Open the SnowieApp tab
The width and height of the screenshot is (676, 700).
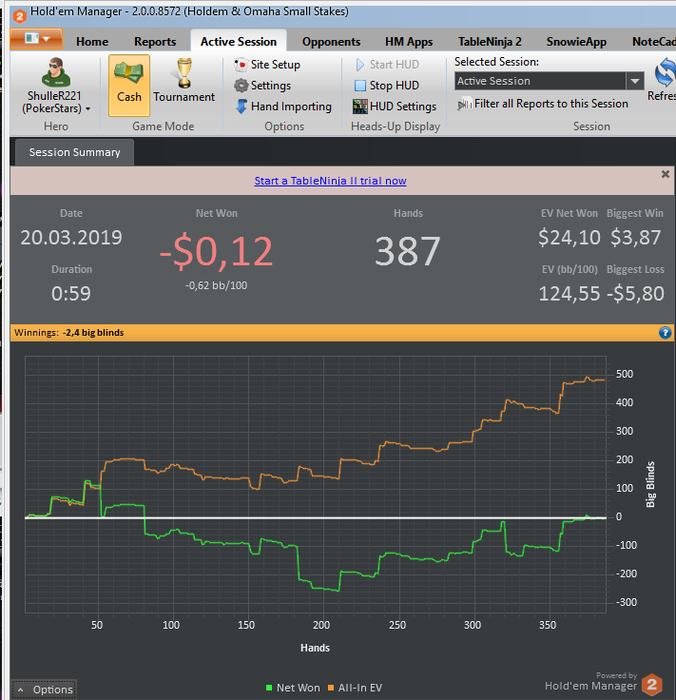click(576, 42)
